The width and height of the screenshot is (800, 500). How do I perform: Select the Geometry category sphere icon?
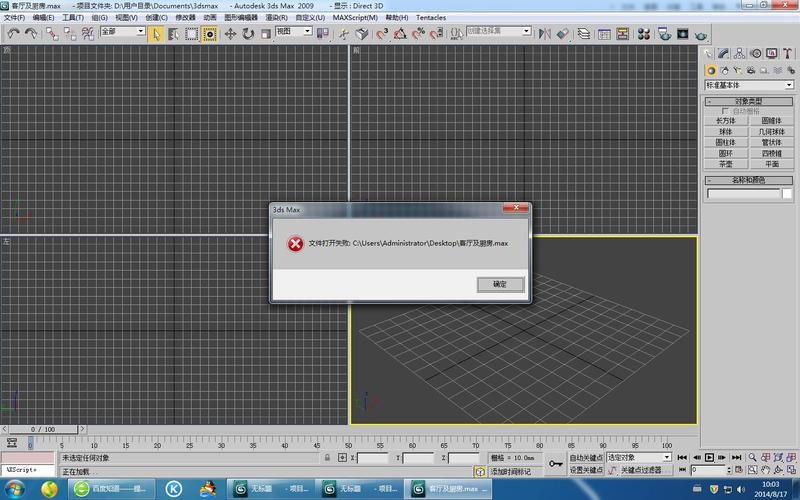[711, 70]
